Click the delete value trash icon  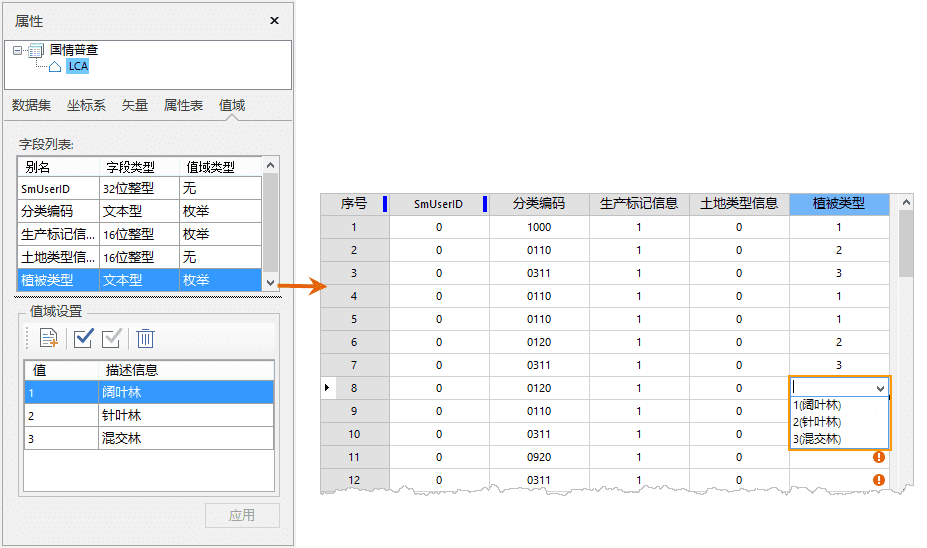(145, 338)
